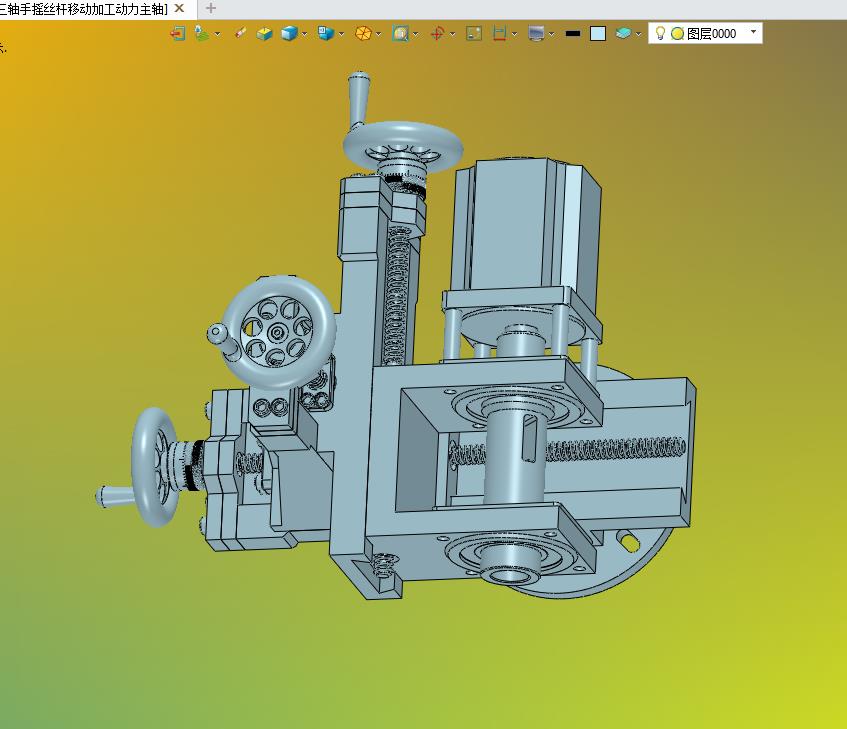The height and width of the screenshot is (729, 847).
Task: Click the teal layered block icon
Action: (x=623, y=33)
